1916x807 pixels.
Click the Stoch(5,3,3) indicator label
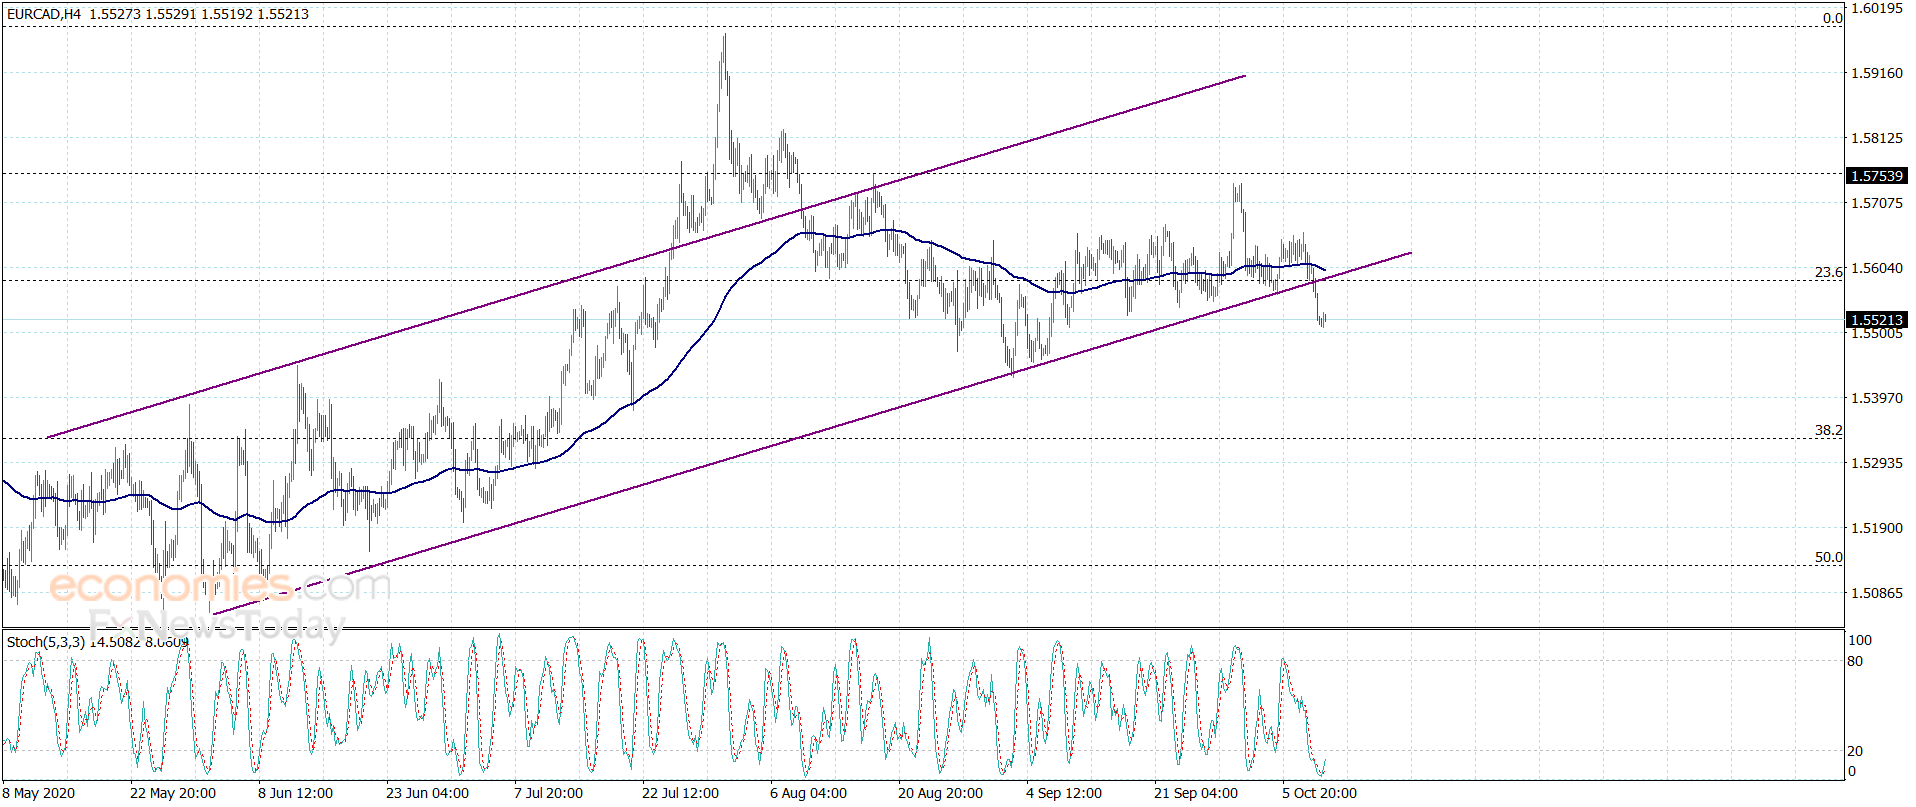tap(46, 642)
